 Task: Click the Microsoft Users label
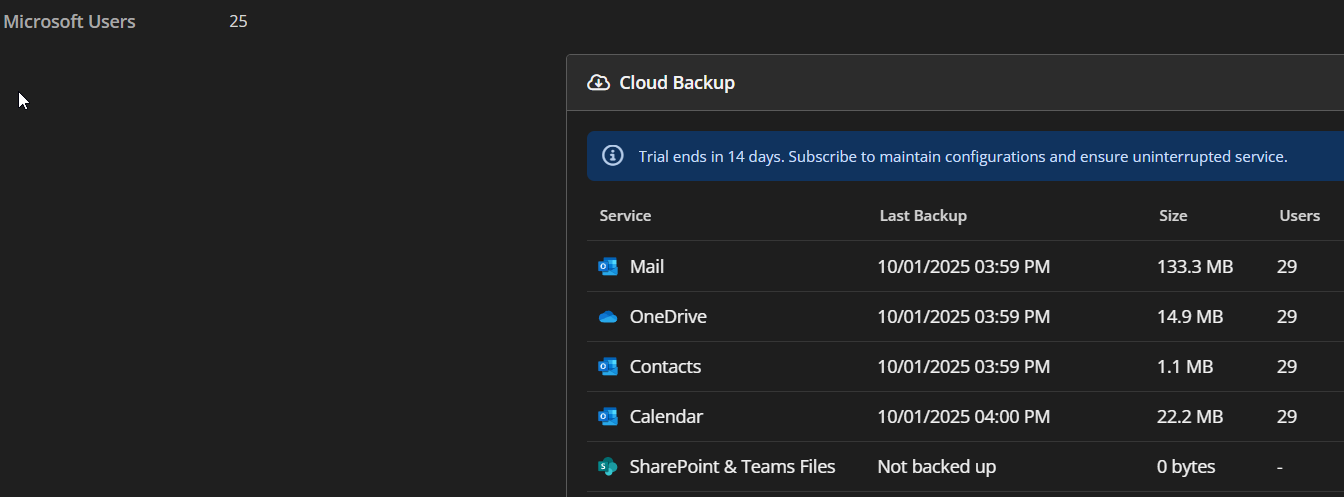(x=70, y=22)
